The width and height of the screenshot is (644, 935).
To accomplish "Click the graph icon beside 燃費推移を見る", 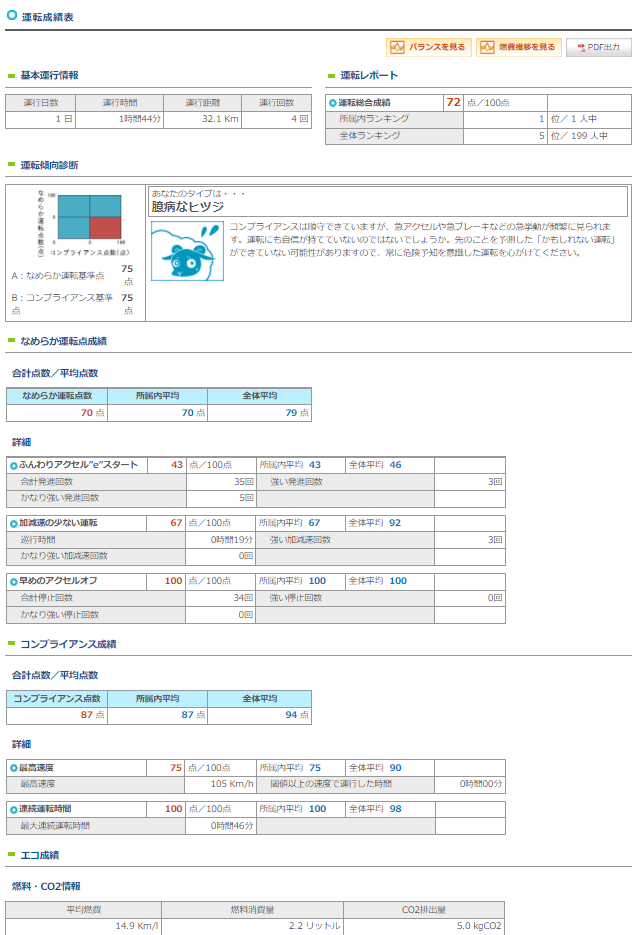I will [487, 47].
